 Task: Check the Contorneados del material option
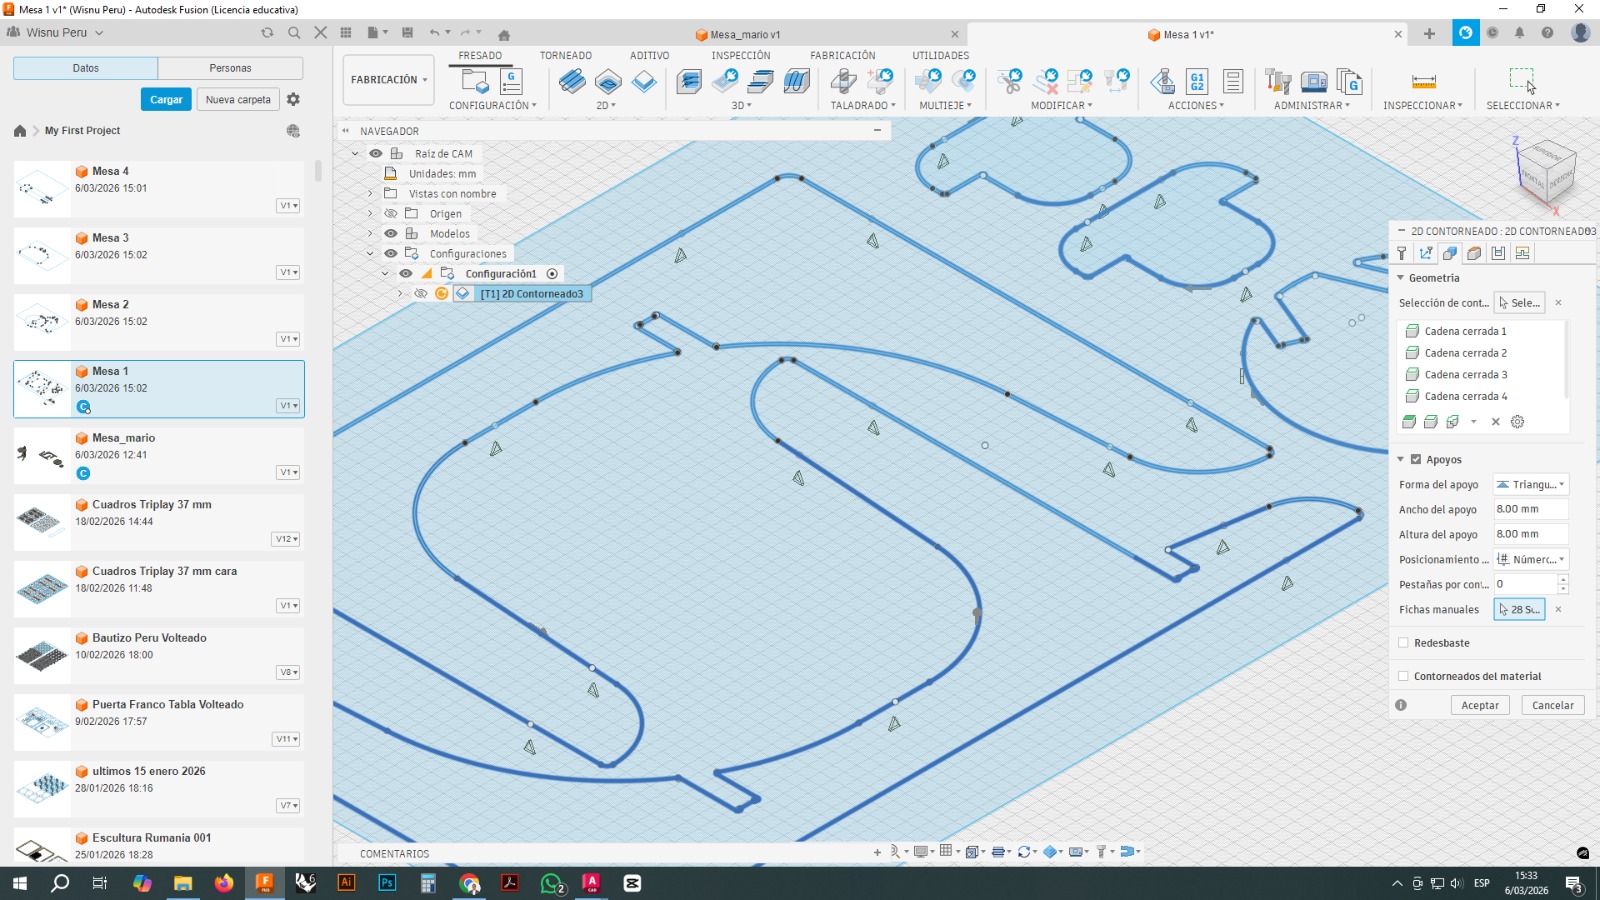1403,676
